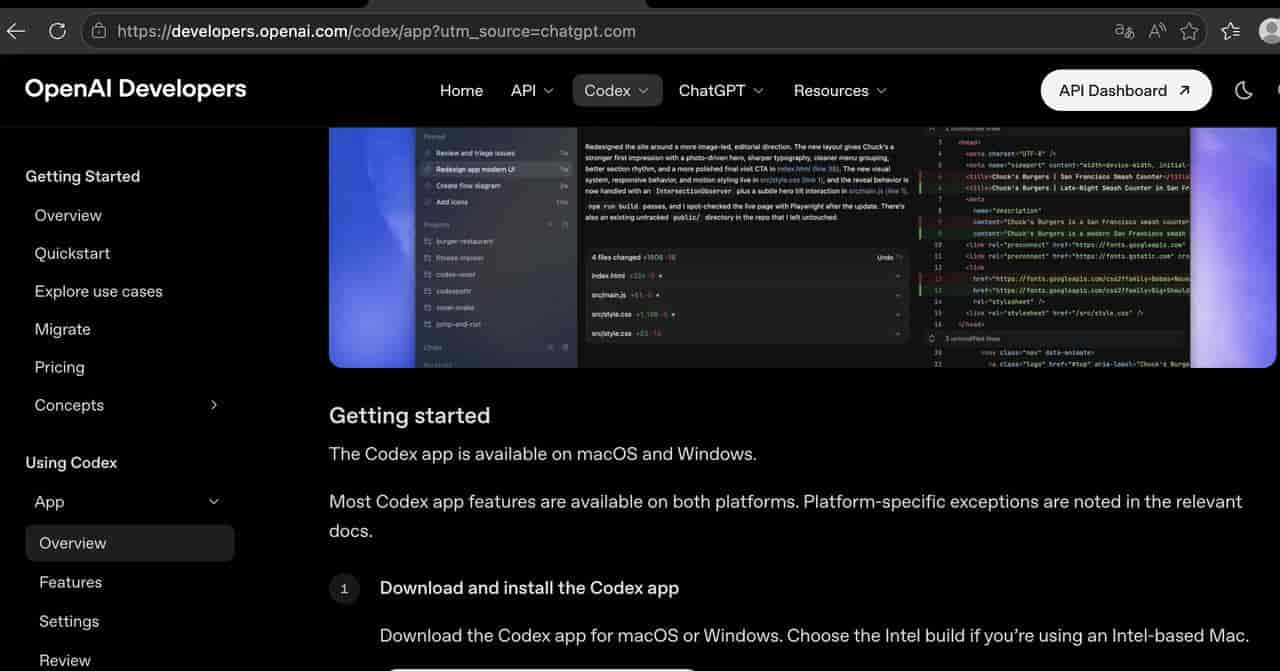
Task: Select Explore use cases in sidebar
Action: 98,291
